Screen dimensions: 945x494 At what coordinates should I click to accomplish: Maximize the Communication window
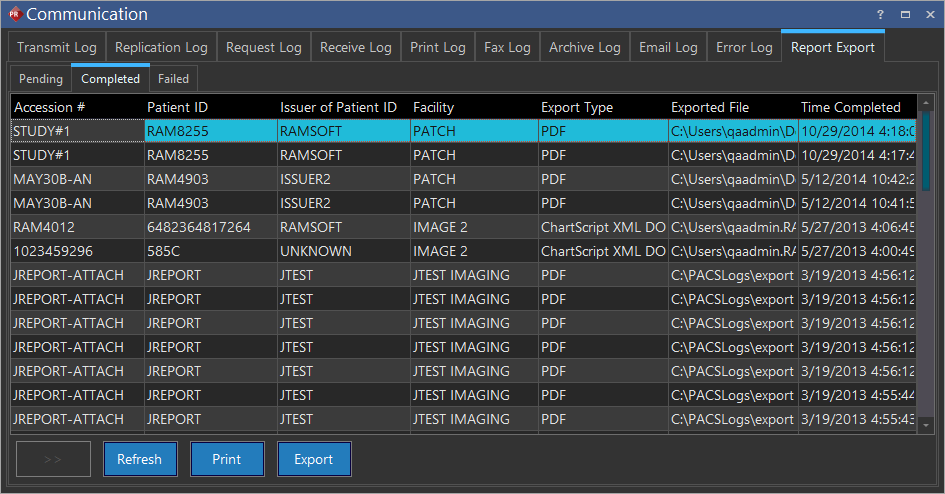pyautogui.click(x=905, y=14)
